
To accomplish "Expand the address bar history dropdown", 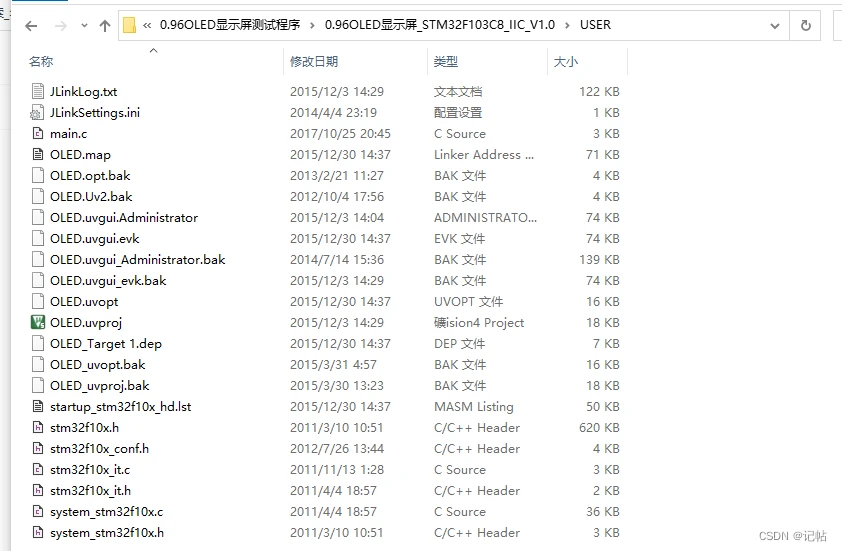I will (x=774, y=25).
